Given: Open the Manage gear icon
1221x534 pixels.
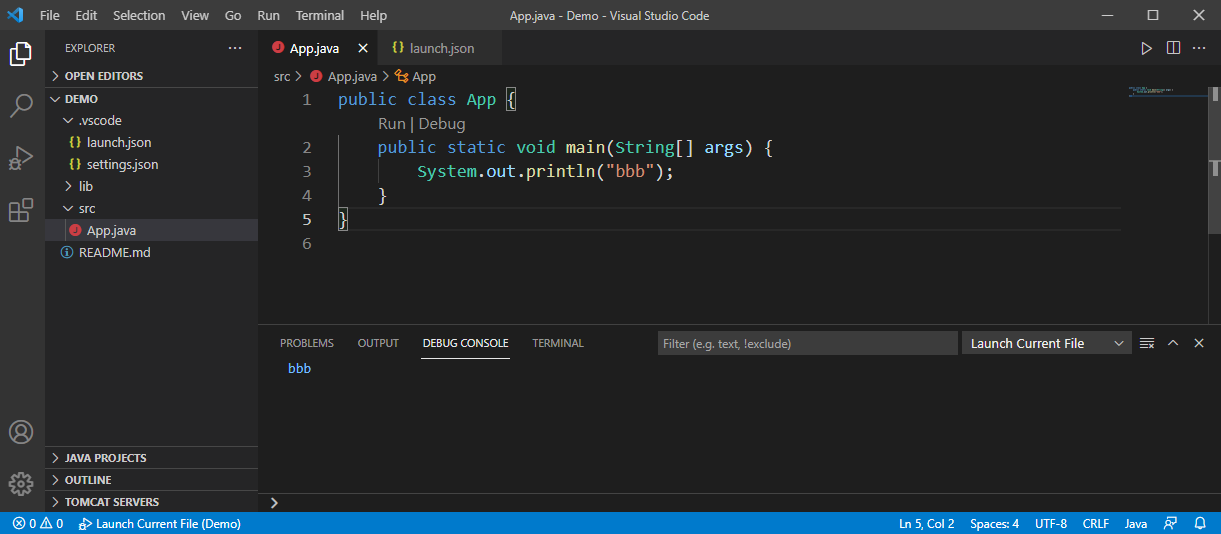Looking at the screenshot, I should [21, 484].
